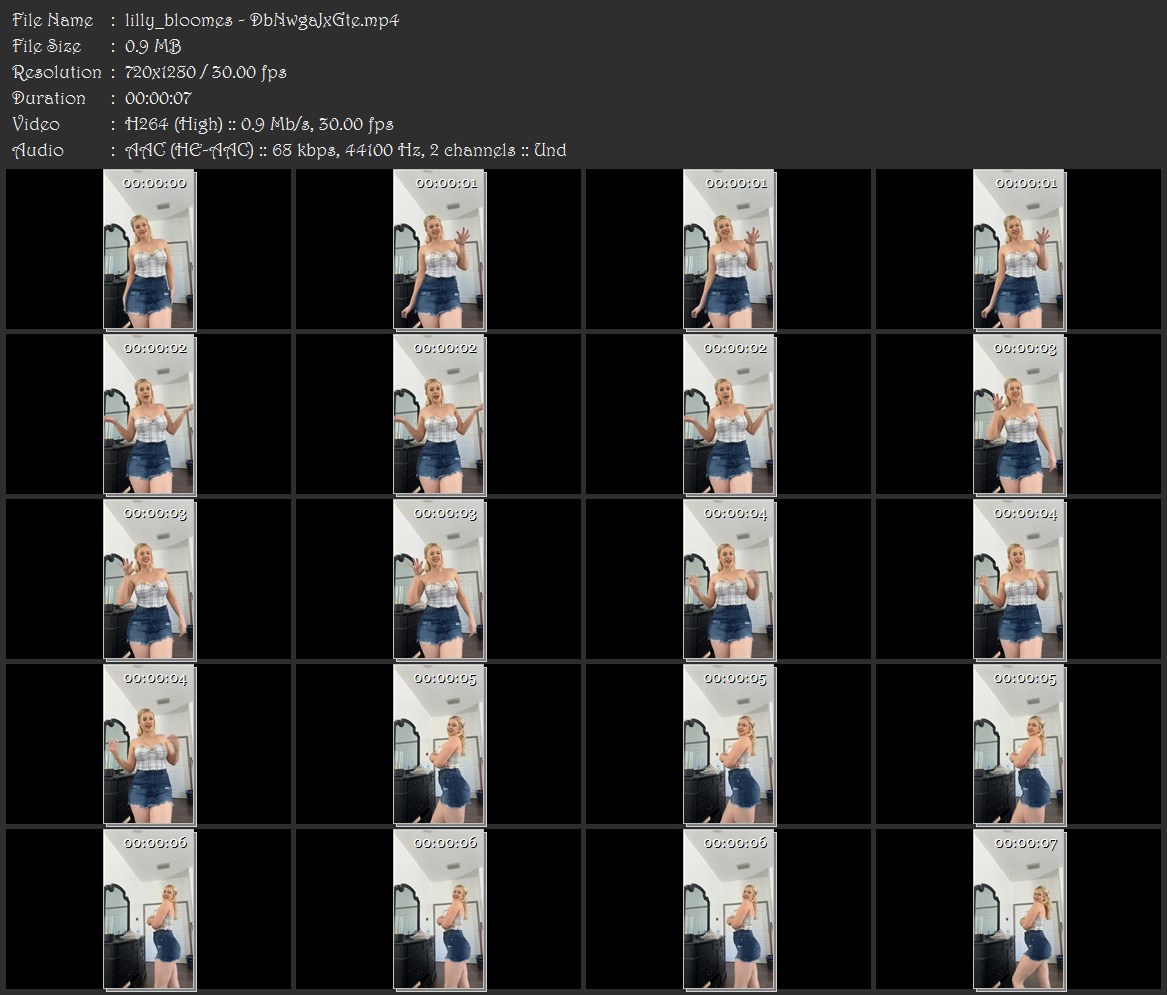Click the 'File Size' label

[x=47, y=46]
